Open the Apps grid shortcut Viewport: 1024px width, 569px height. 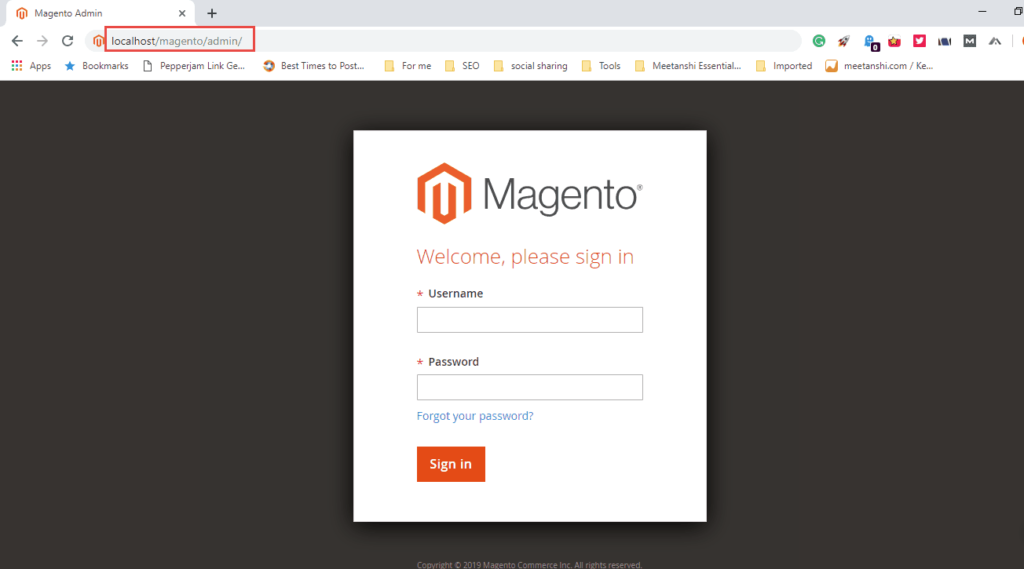pos(31,66)
